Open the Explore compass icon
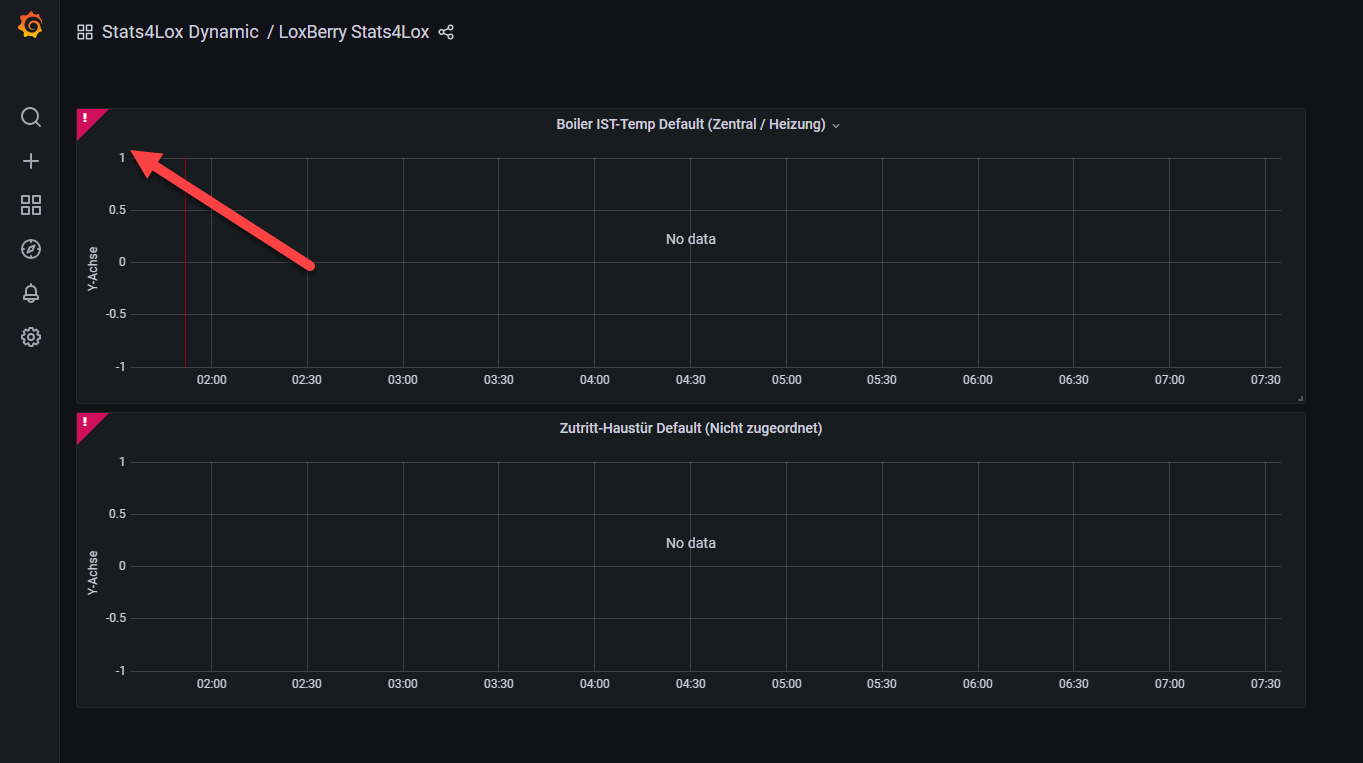Image resolution: width=1363 pixels, height=763 pixels. (x=31, y=249)
